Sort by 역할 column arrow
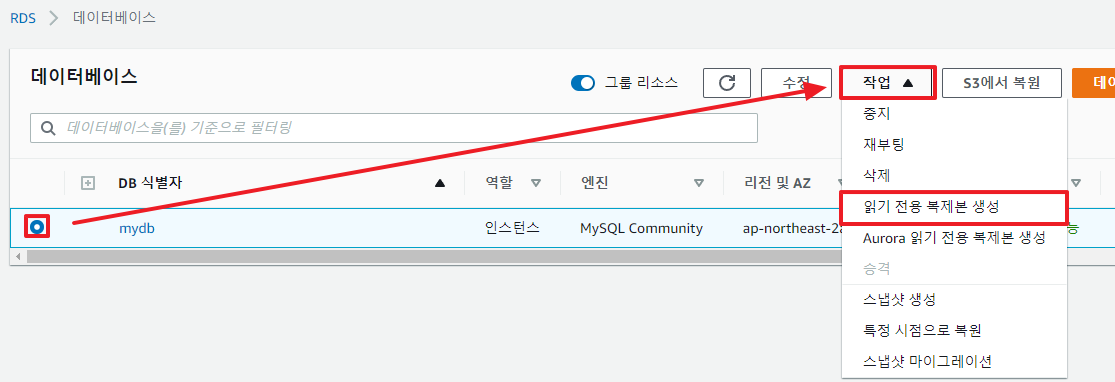1115x382 pixels. tap(535, 184)
